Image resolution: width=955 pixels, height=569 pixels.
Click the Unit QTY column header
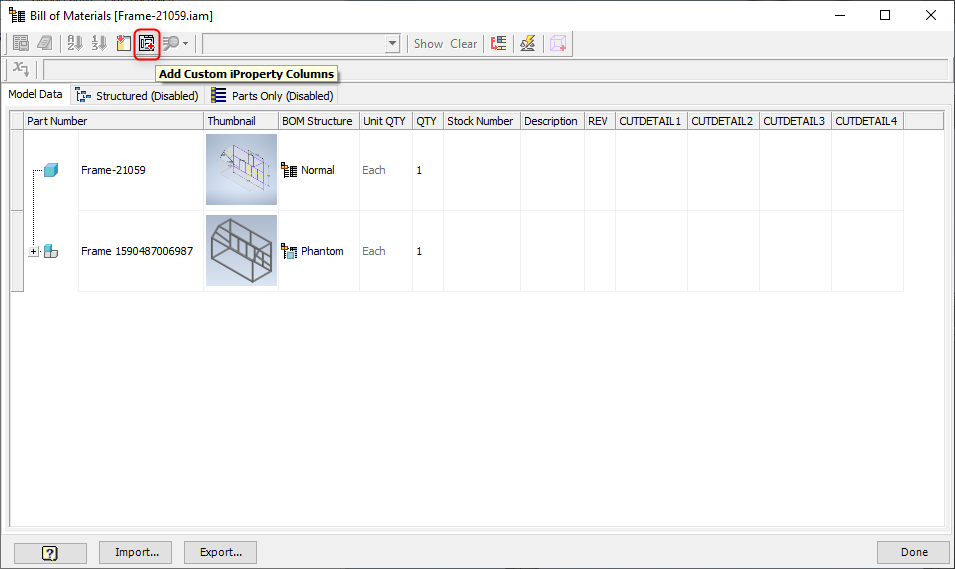386,121
